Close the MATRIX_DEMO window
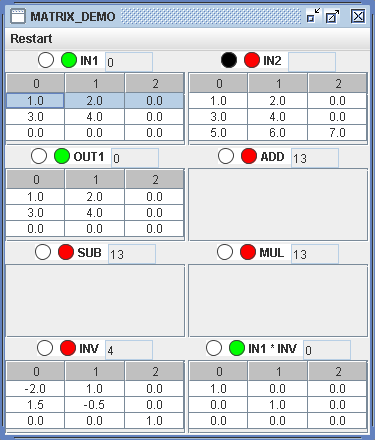375x440 pixels. pyautogui.click(x=358, y=16)
